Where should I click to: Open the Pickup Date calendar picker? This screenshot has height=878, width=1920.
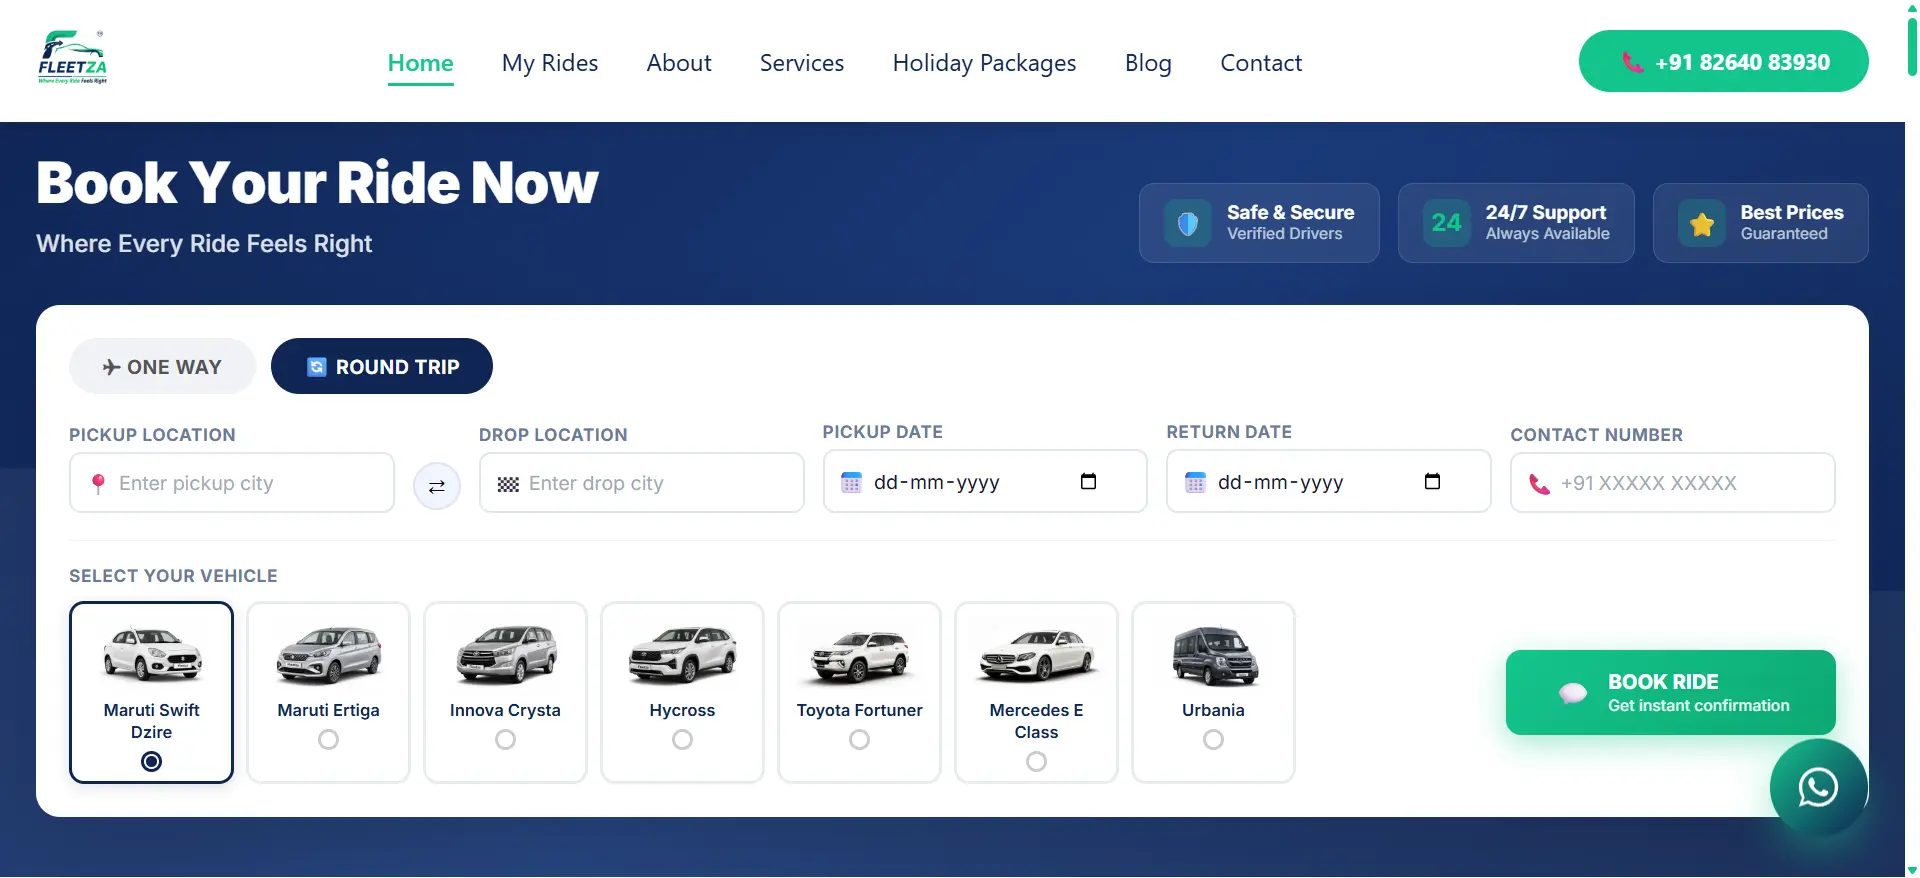tap(1089, 481)
